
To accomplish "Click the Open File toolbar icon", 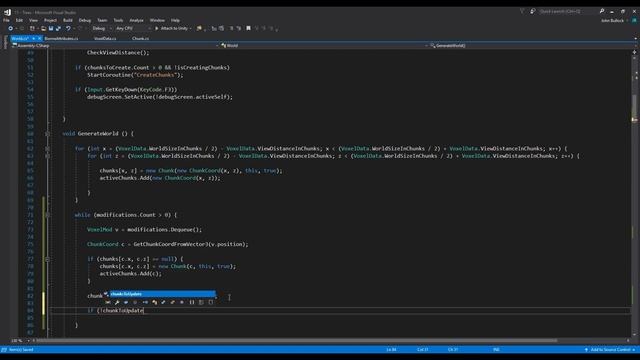I will click(x=43, y=29).
